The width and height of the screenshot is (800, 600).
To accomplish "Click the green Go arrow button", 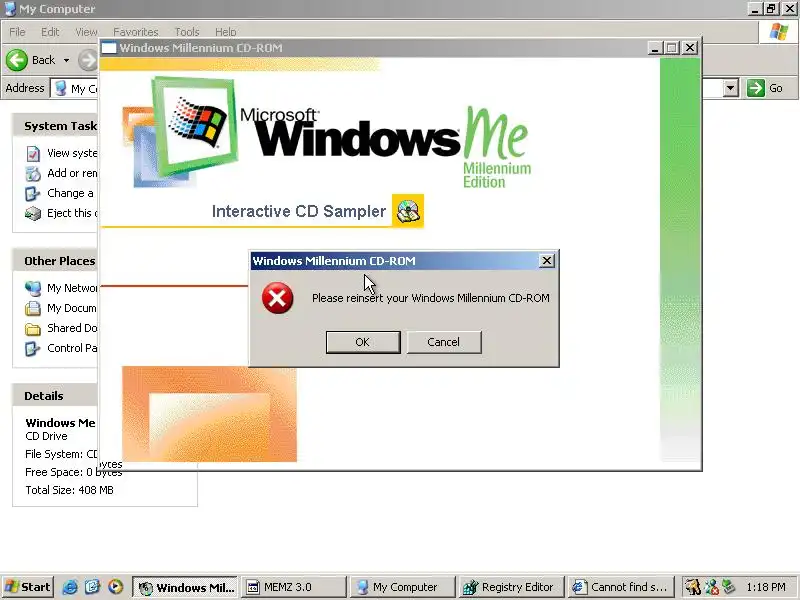I will [756, 88].
